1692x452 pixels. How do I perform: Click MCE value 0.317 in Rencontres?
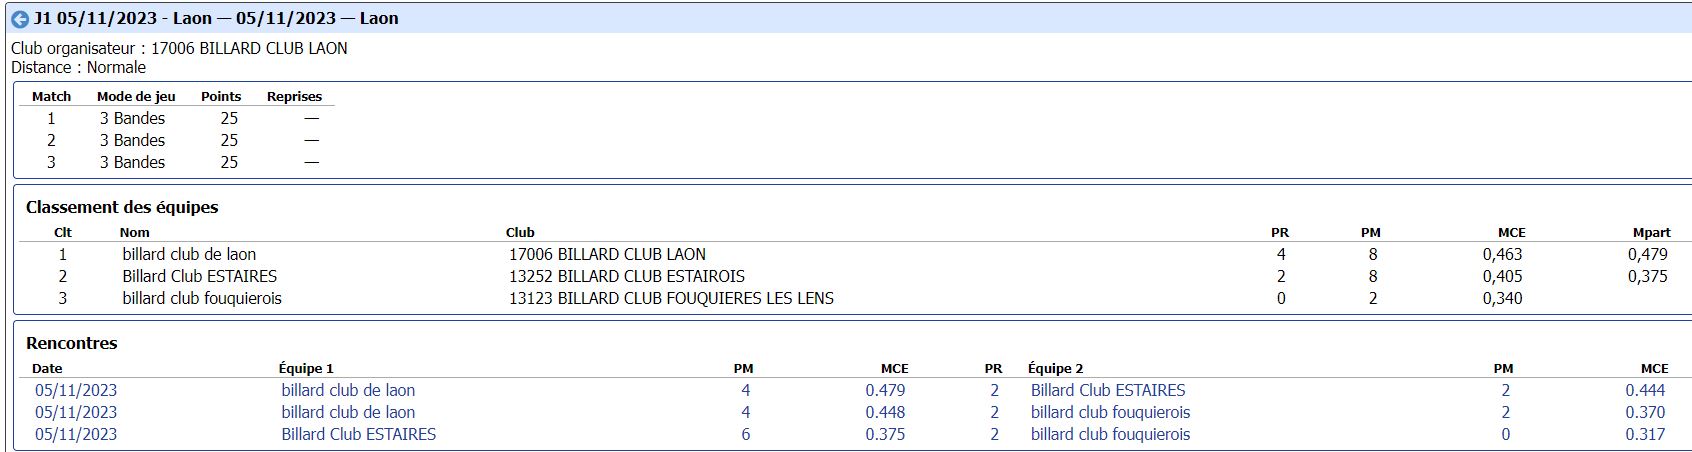pyautogui.click(x=1645, y=435)
